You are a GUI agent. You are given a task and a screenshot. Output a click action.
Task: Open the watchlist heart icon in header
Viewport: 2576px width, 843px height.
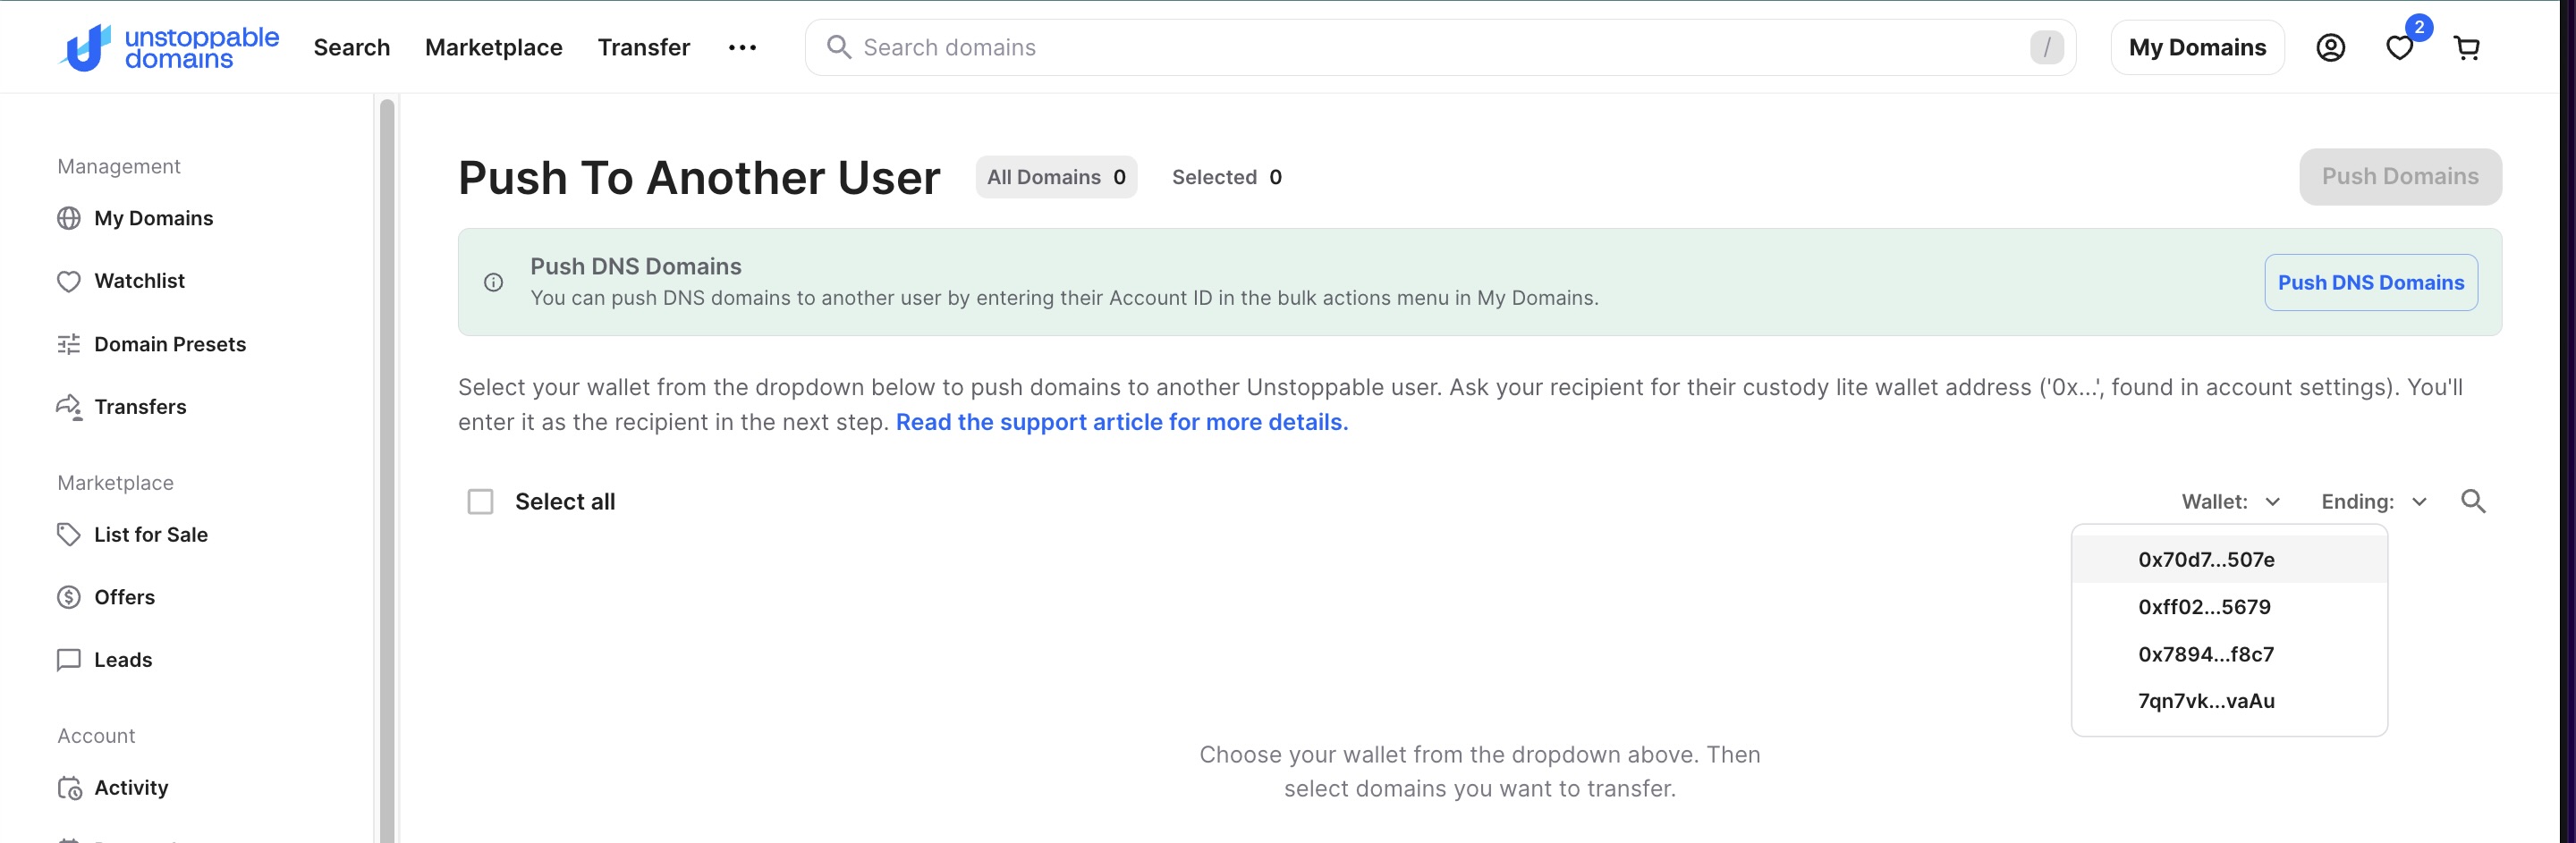[x=2399, y=48]
